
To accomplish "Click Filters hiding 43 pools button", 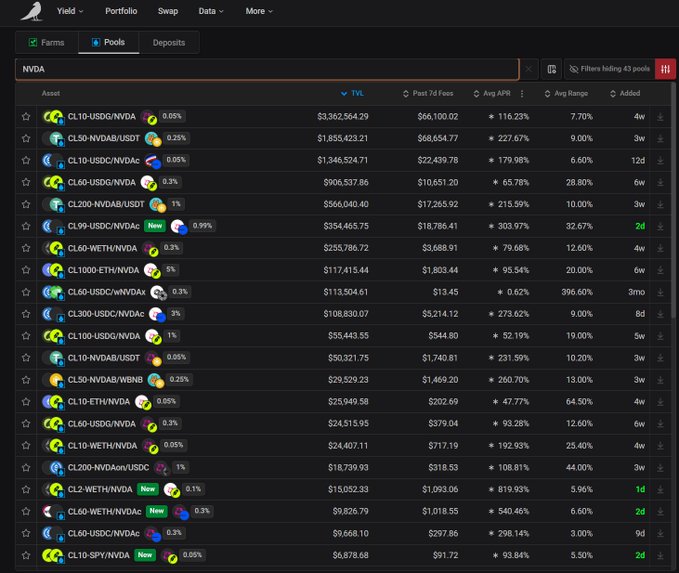I will pyautogui.click(x=610, y=69).
